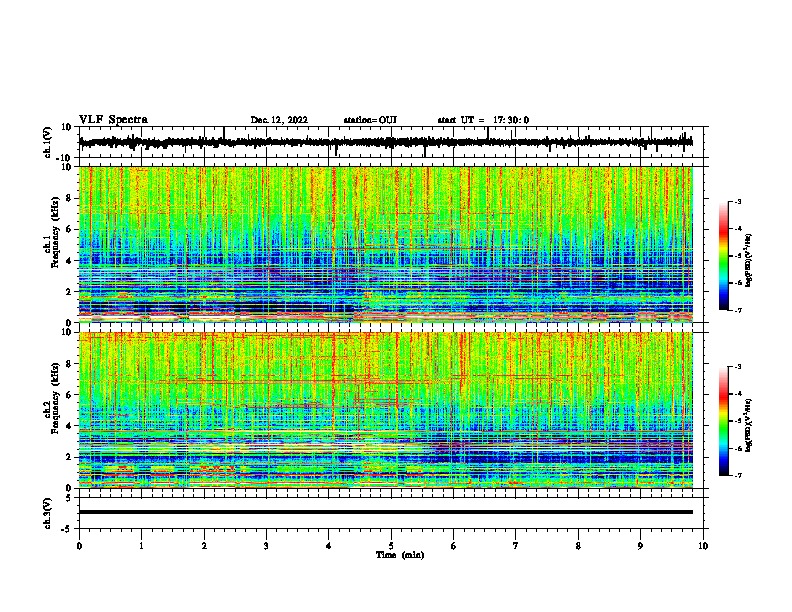Click the "-7" label on the ch.2 color bar

pyautogui.click(x=737, y=475)
